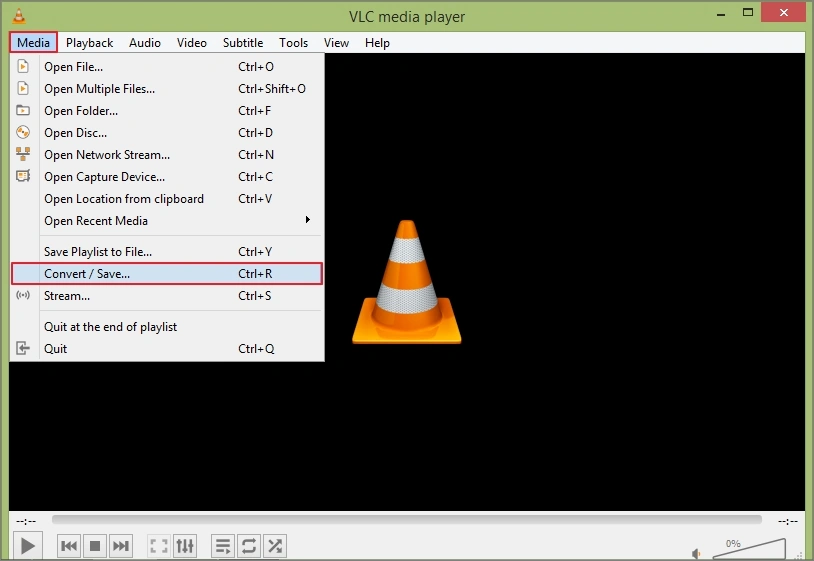Click the Open Folder icon
This screenshot has width=814, height=561.
[23, 110]
